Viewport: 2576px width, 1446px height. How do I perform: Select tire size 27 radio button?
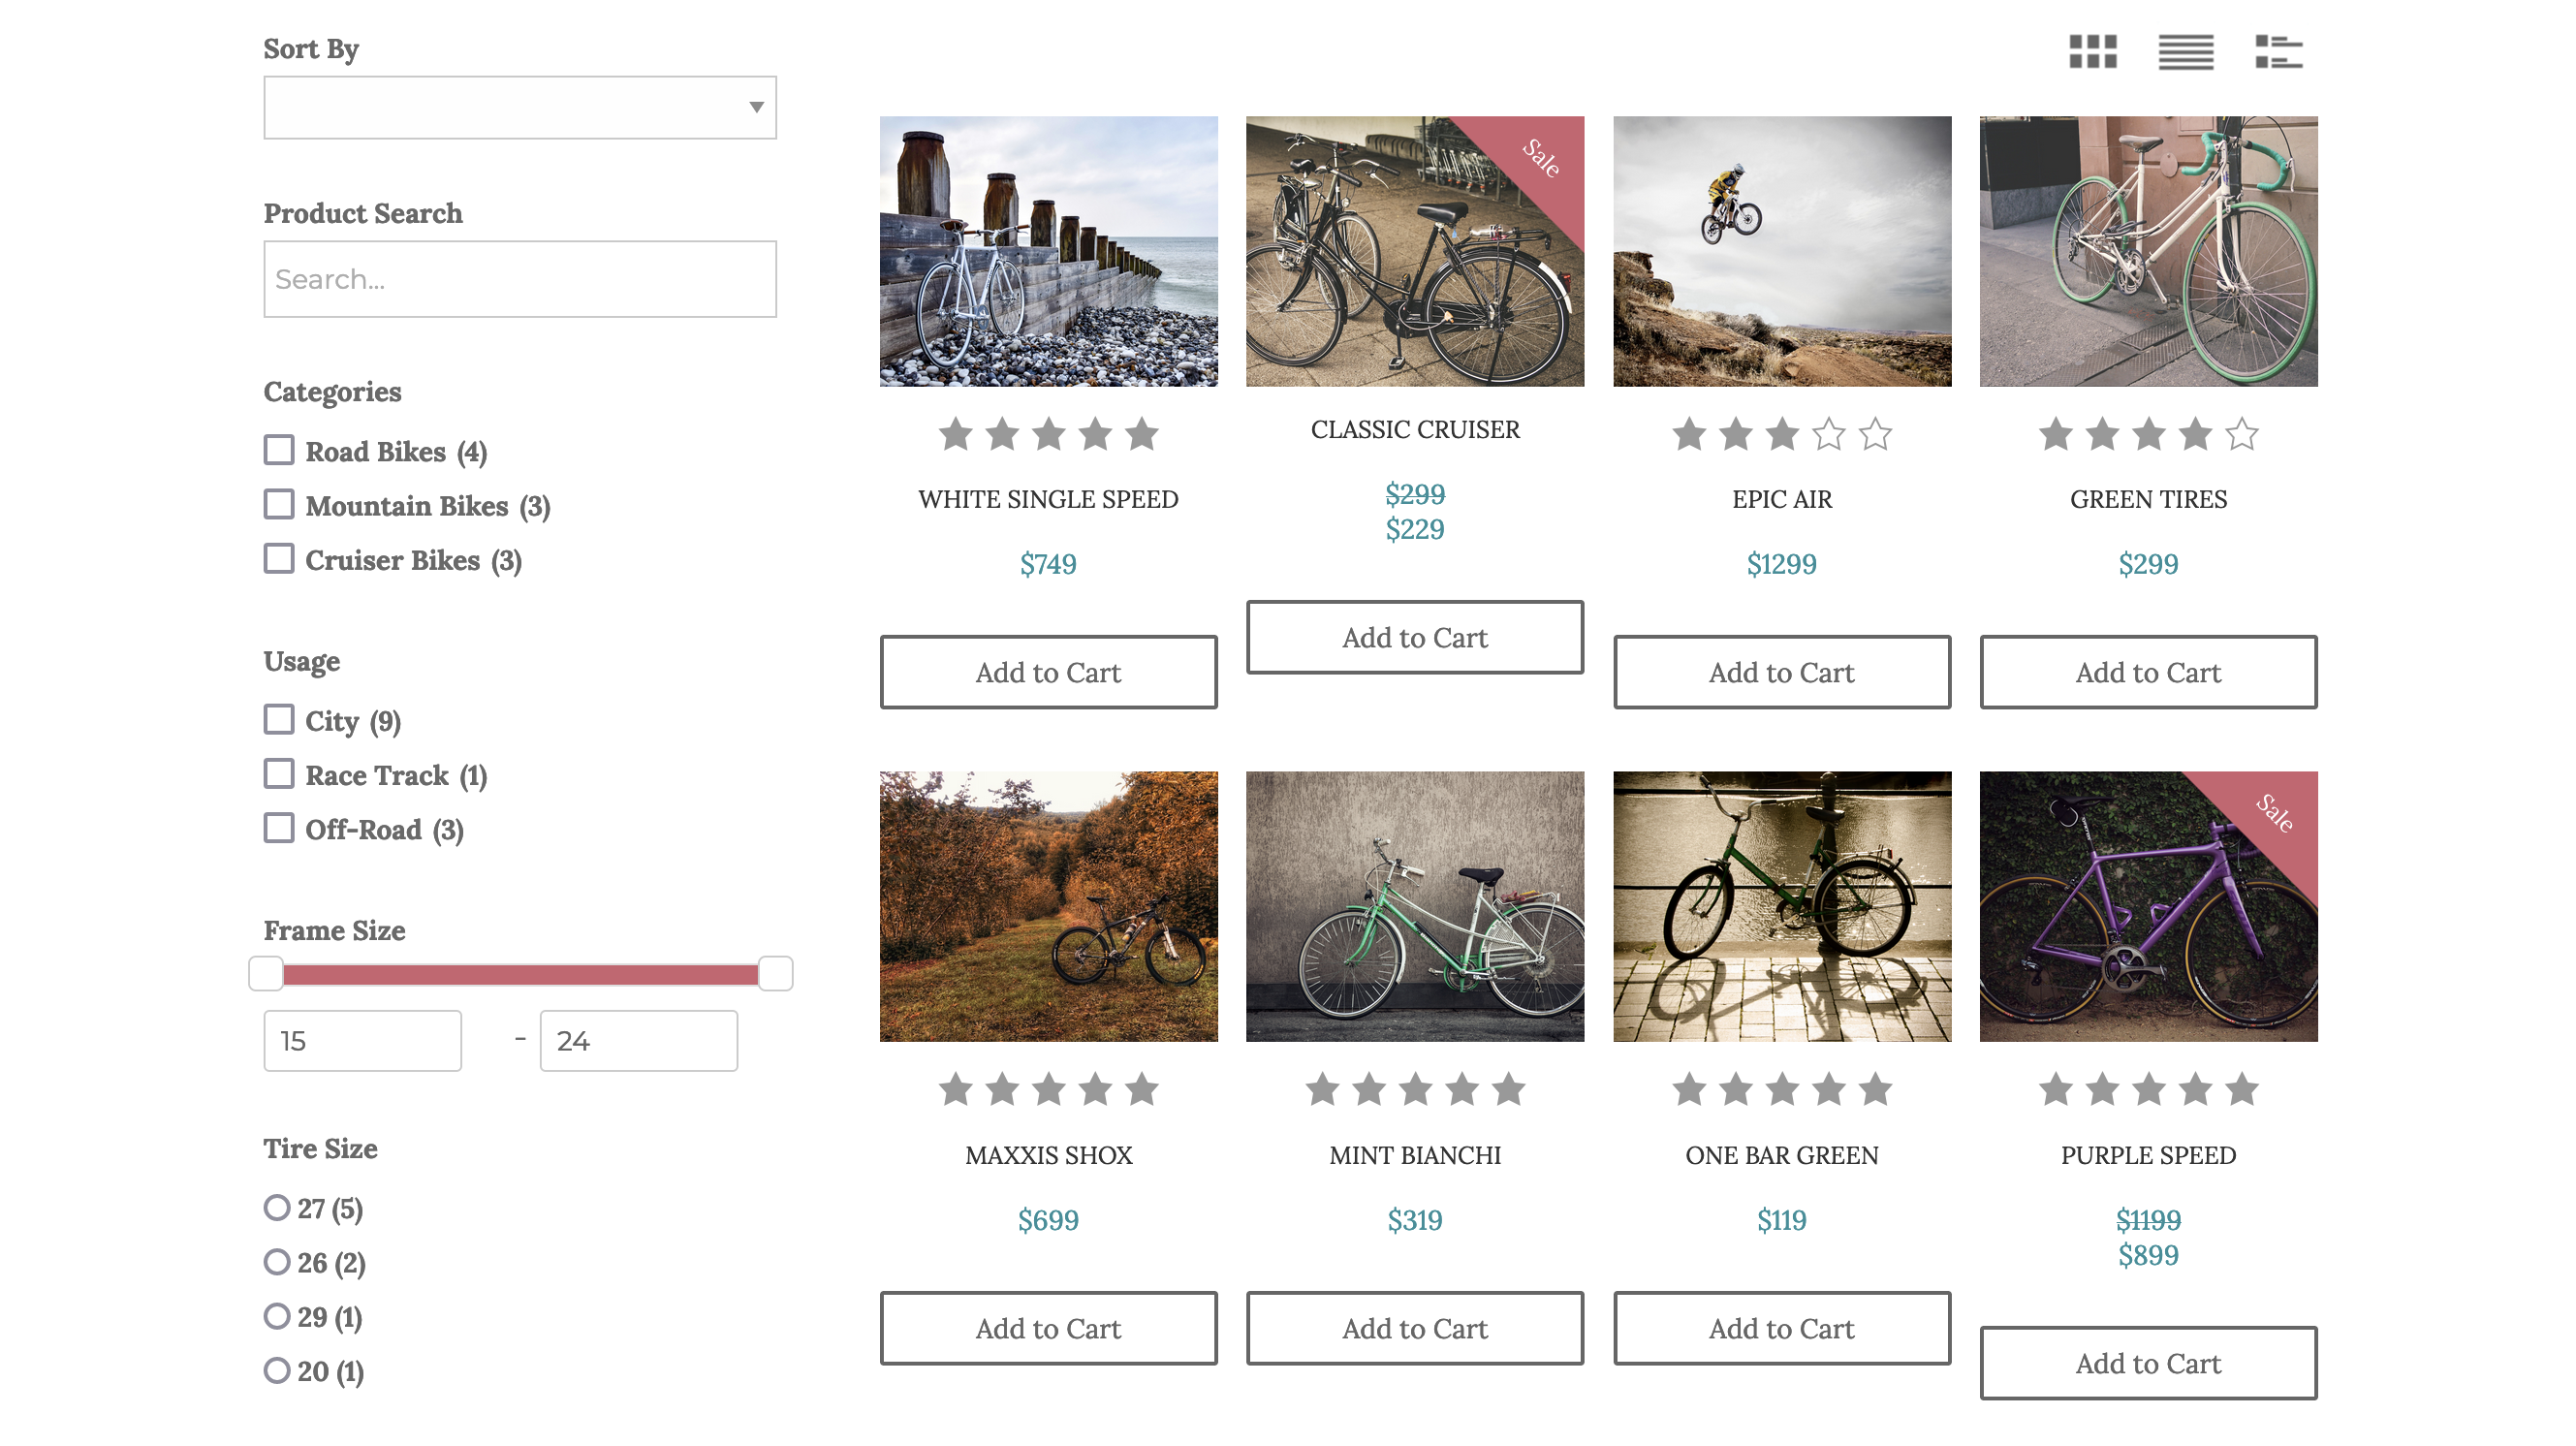click(277, 1208)
